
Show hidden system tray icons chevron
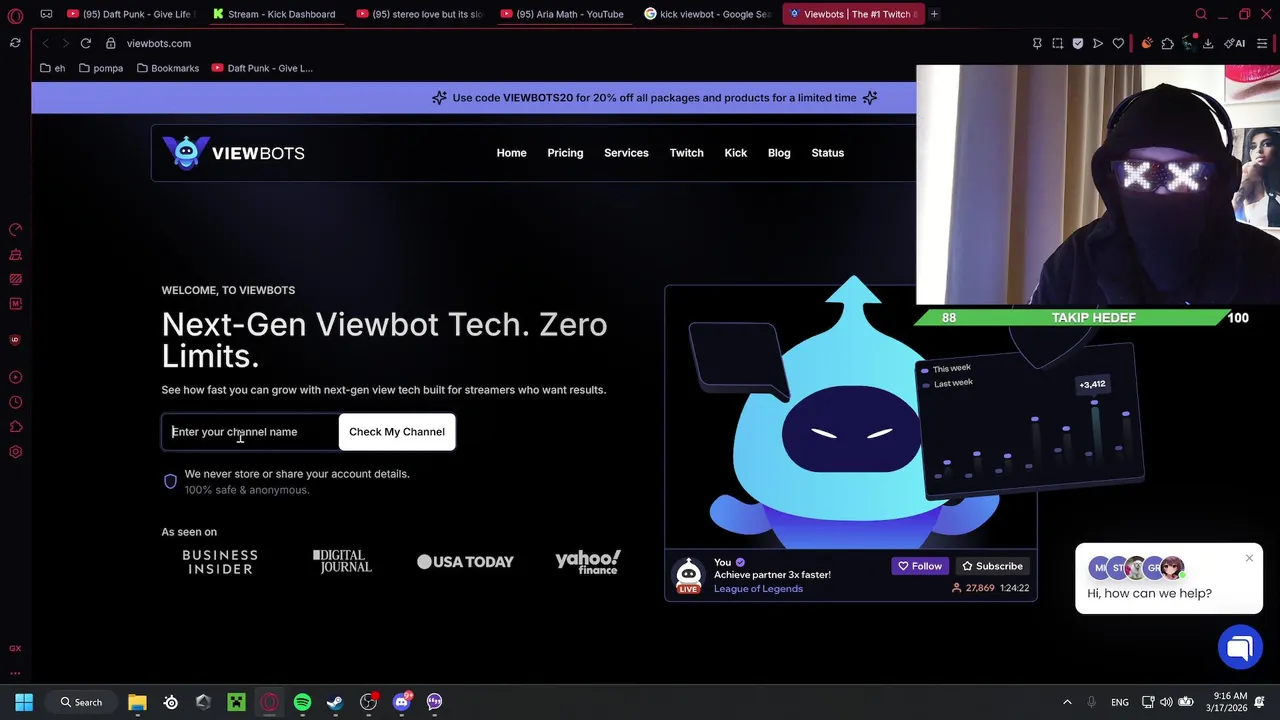[x=1067, y=702]
